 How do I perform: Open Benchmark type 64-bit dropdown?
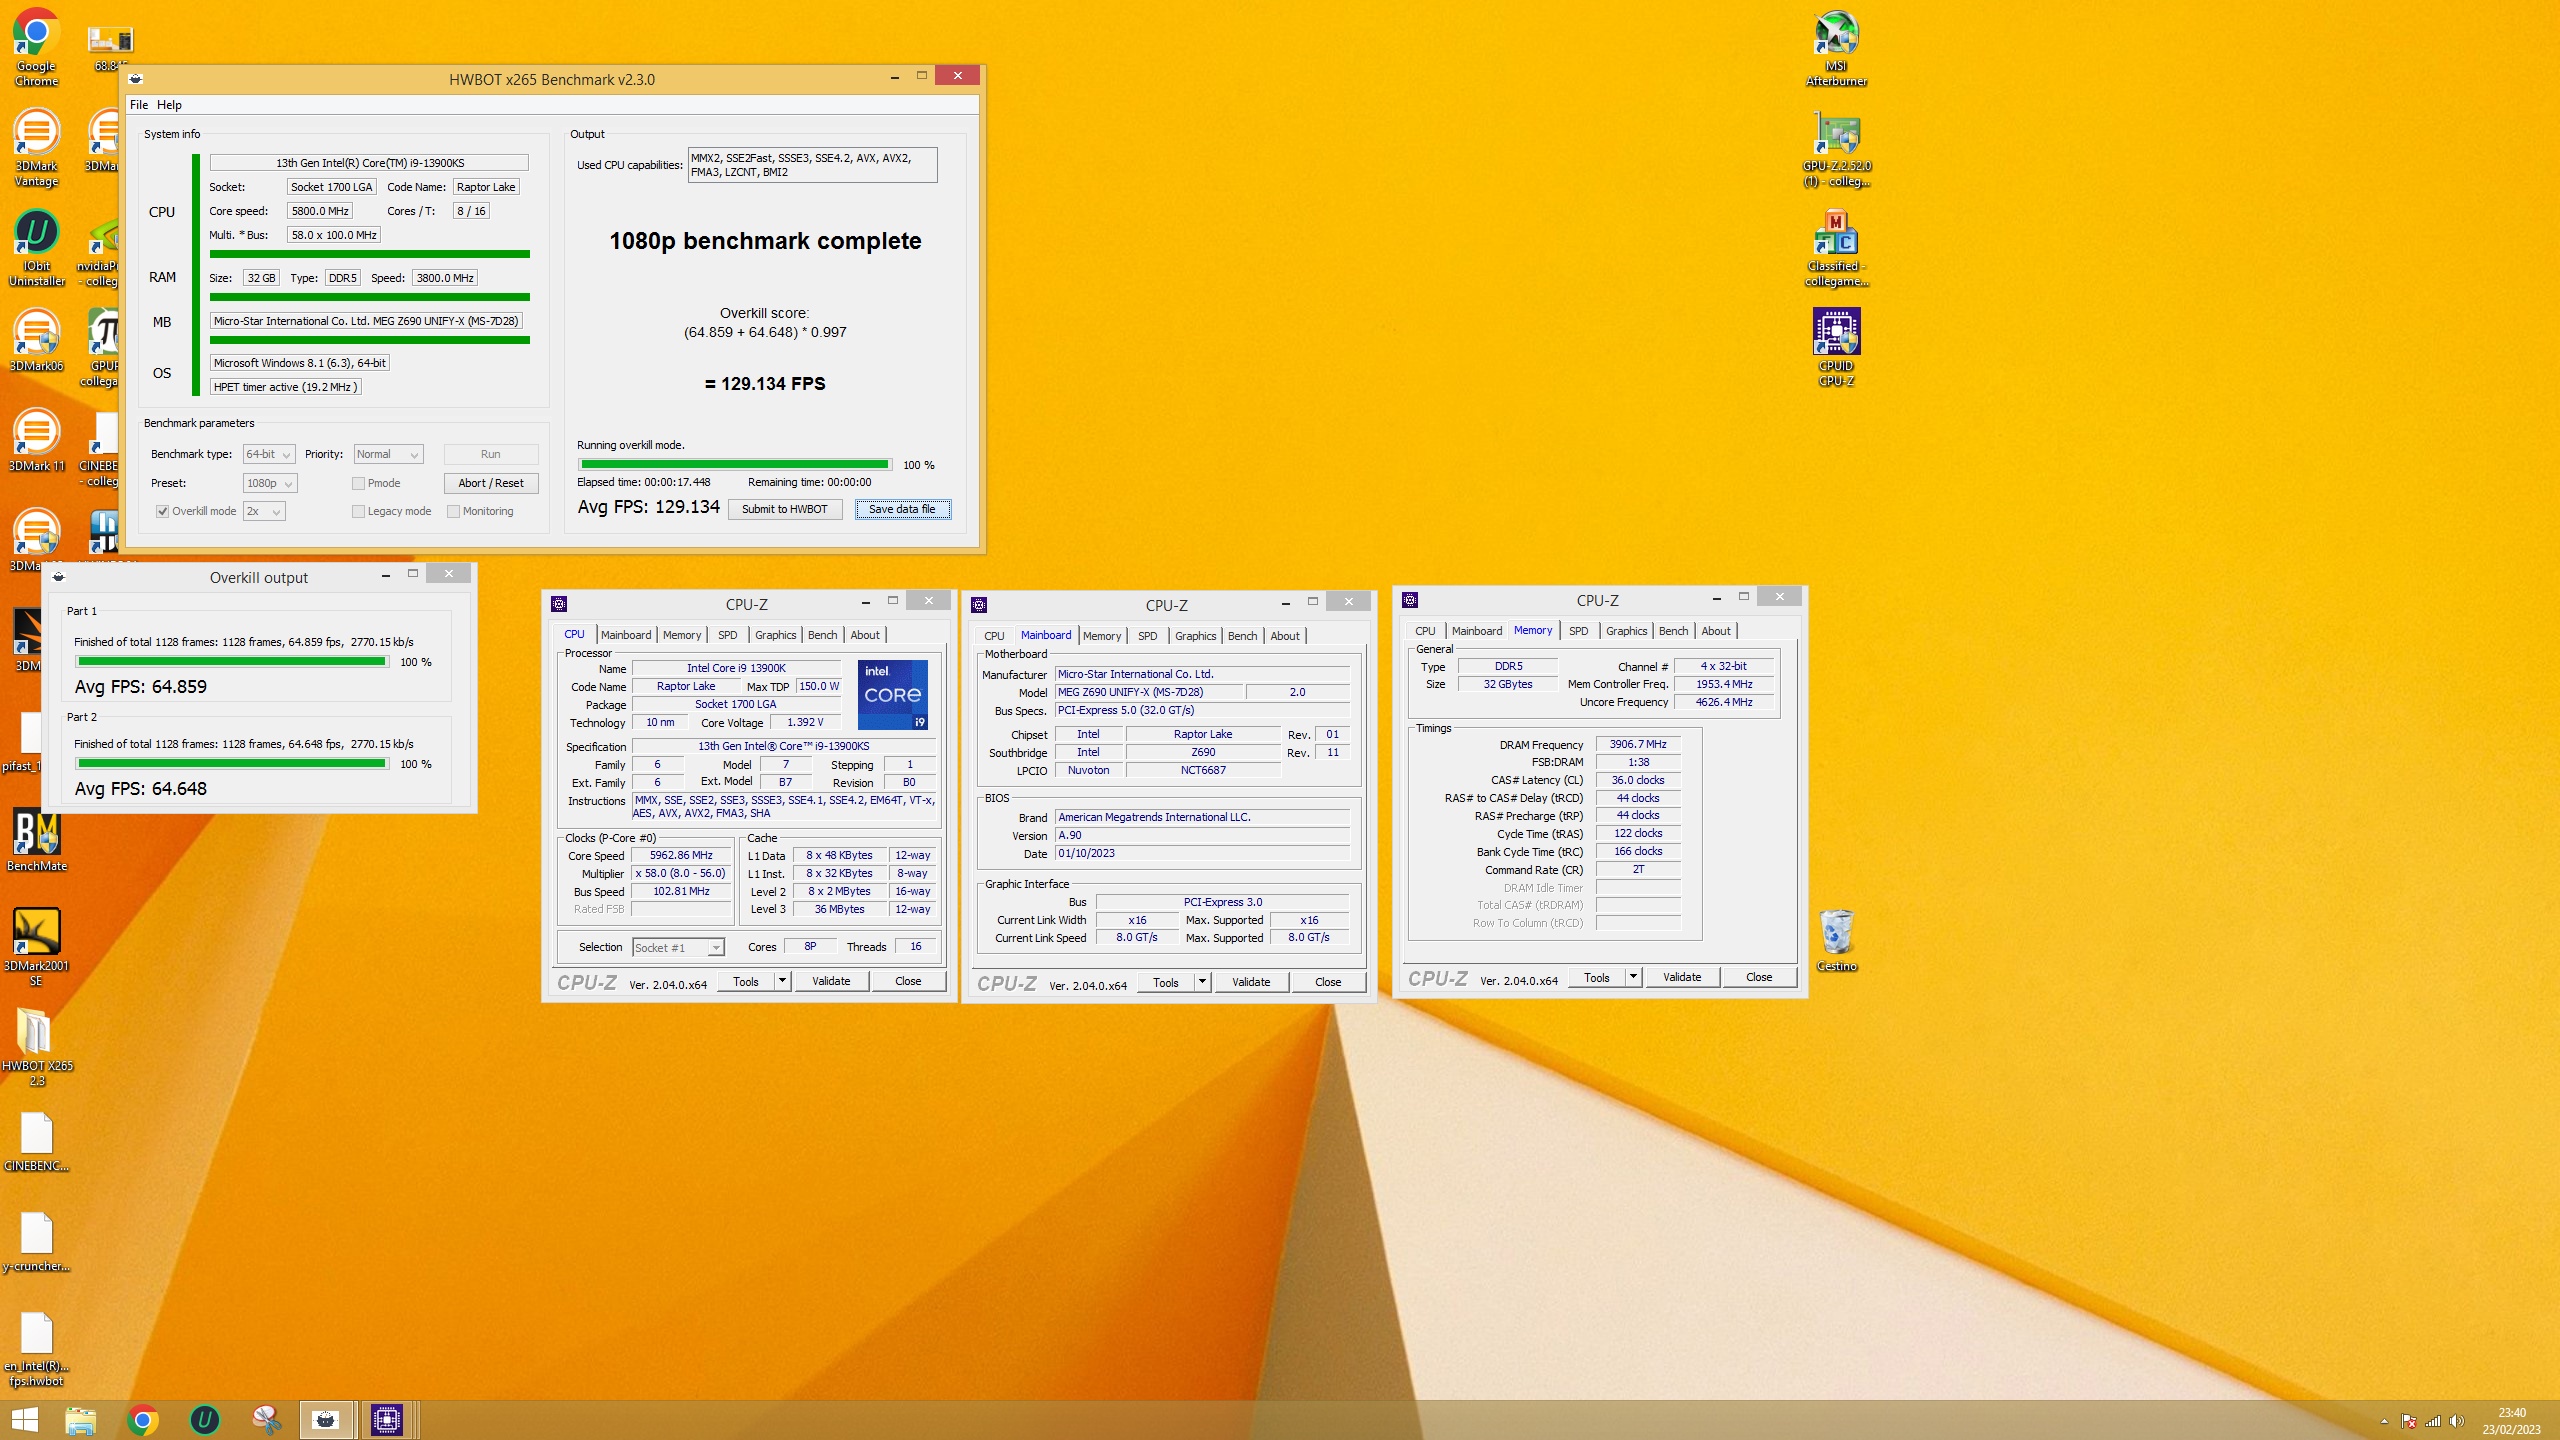[269, 454]
